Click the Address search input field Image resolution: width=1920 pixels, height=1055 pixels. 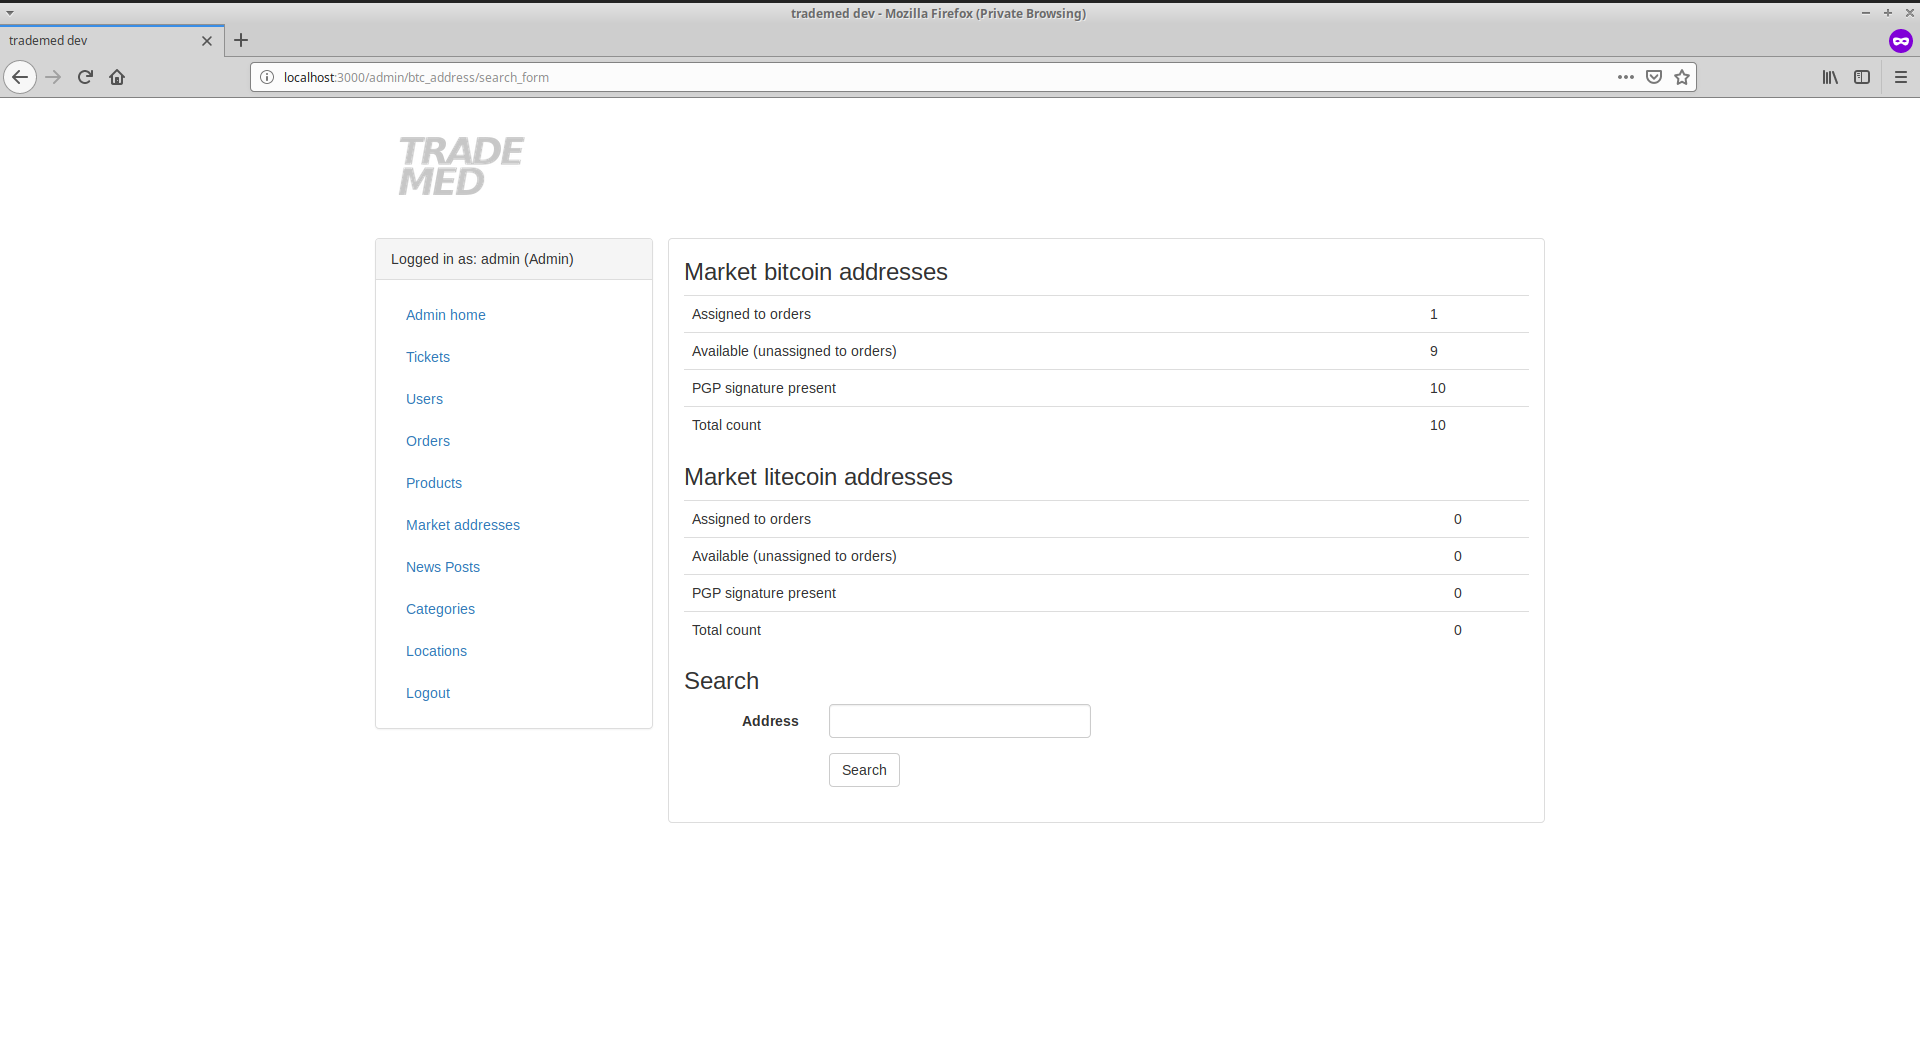[x=959, y=721]
